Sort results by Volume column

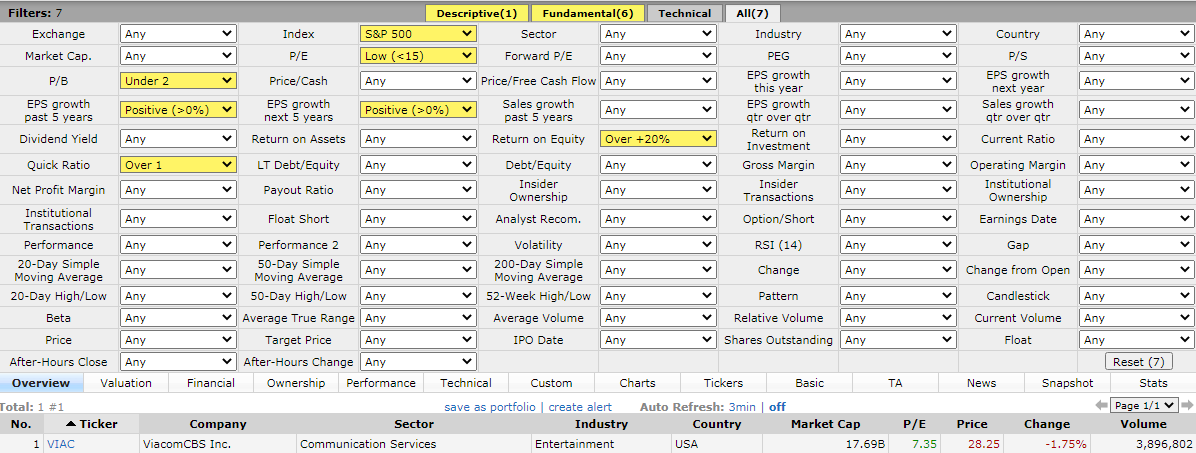(1143, 424)
